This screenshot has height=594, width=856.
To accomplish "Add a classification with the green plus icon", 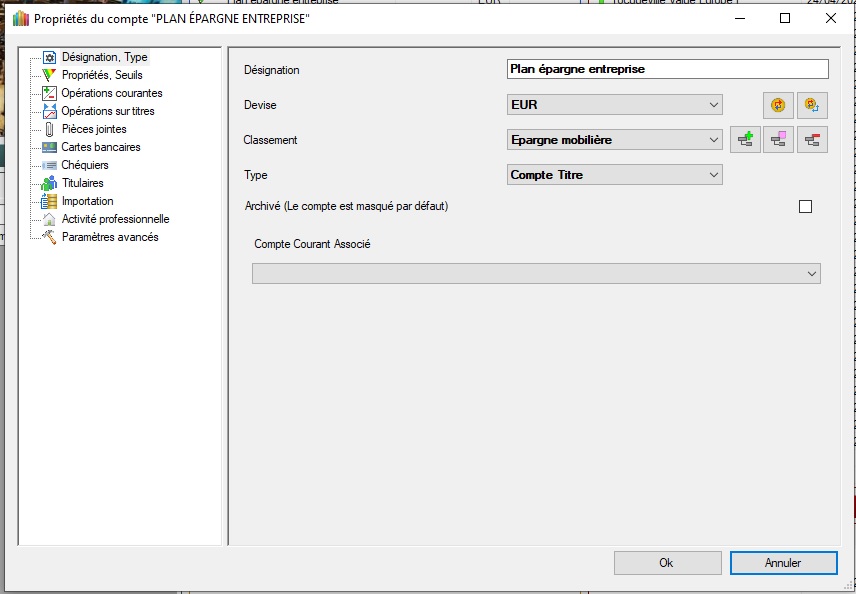I will click(x=745, y=140).
